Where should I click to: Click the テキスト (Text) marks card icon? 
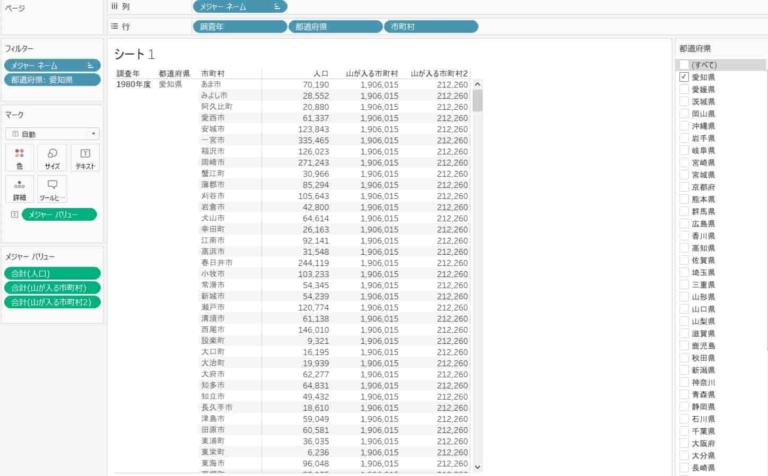coord(85,158)
